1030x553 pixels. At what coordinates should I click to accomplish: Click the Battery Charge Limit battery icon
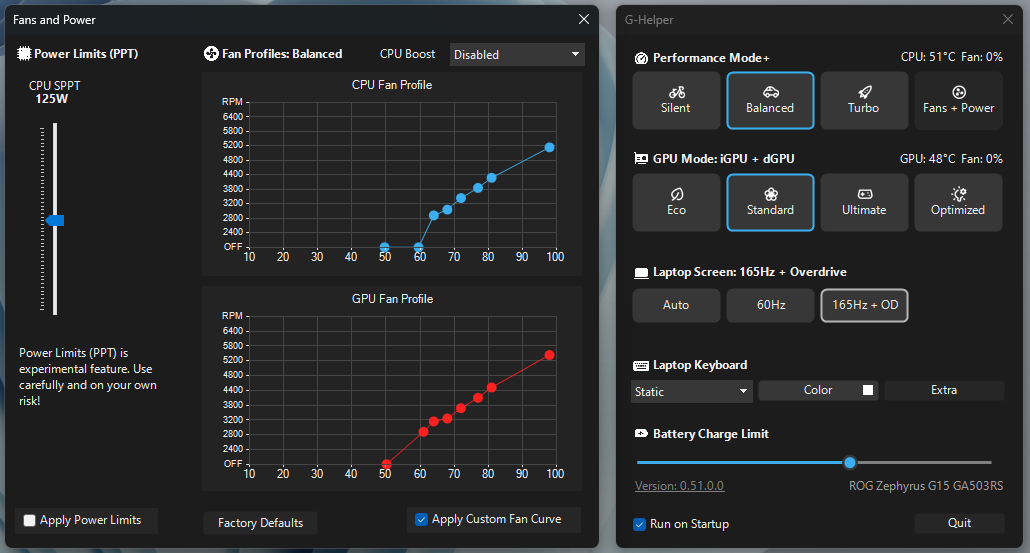coord(641,433)
